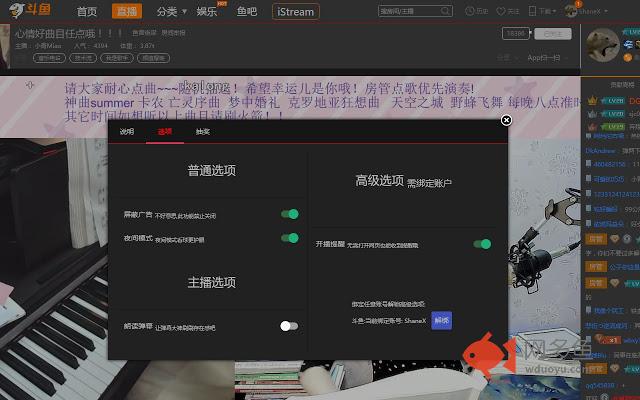Screen dimensions: 640x400
Task: Click the fourth room tag pill
Action: pos(153,58)
